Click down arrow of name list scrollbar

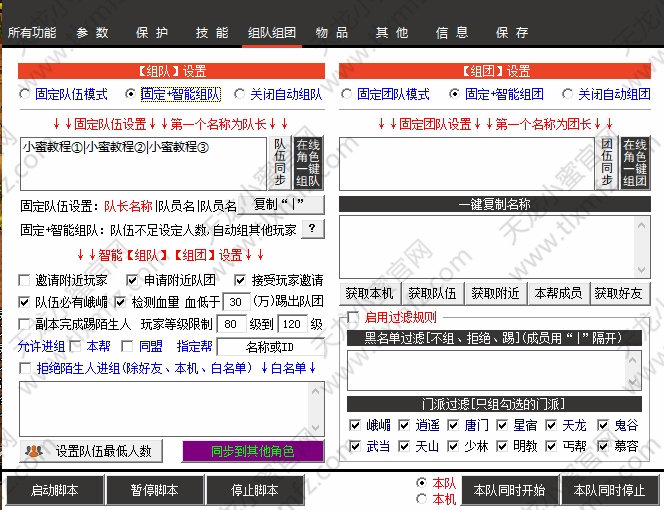click(x=641, y=270)
